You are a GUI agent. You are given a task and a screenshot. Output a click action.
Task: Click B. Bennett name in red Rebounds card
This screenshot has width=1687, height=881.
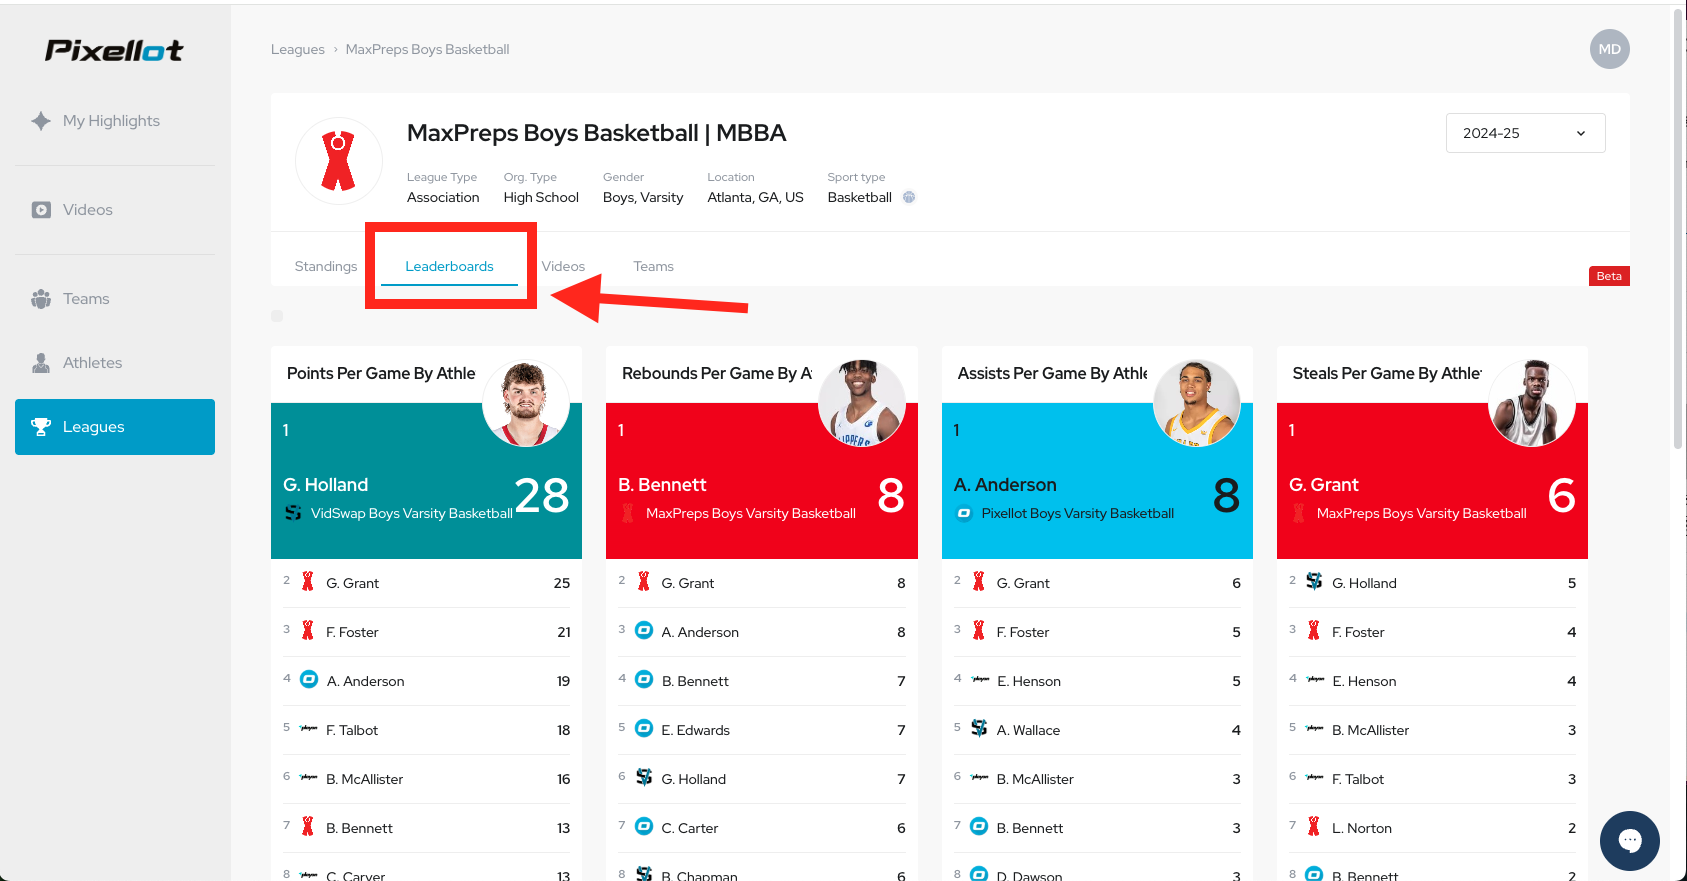pos(662,485)
